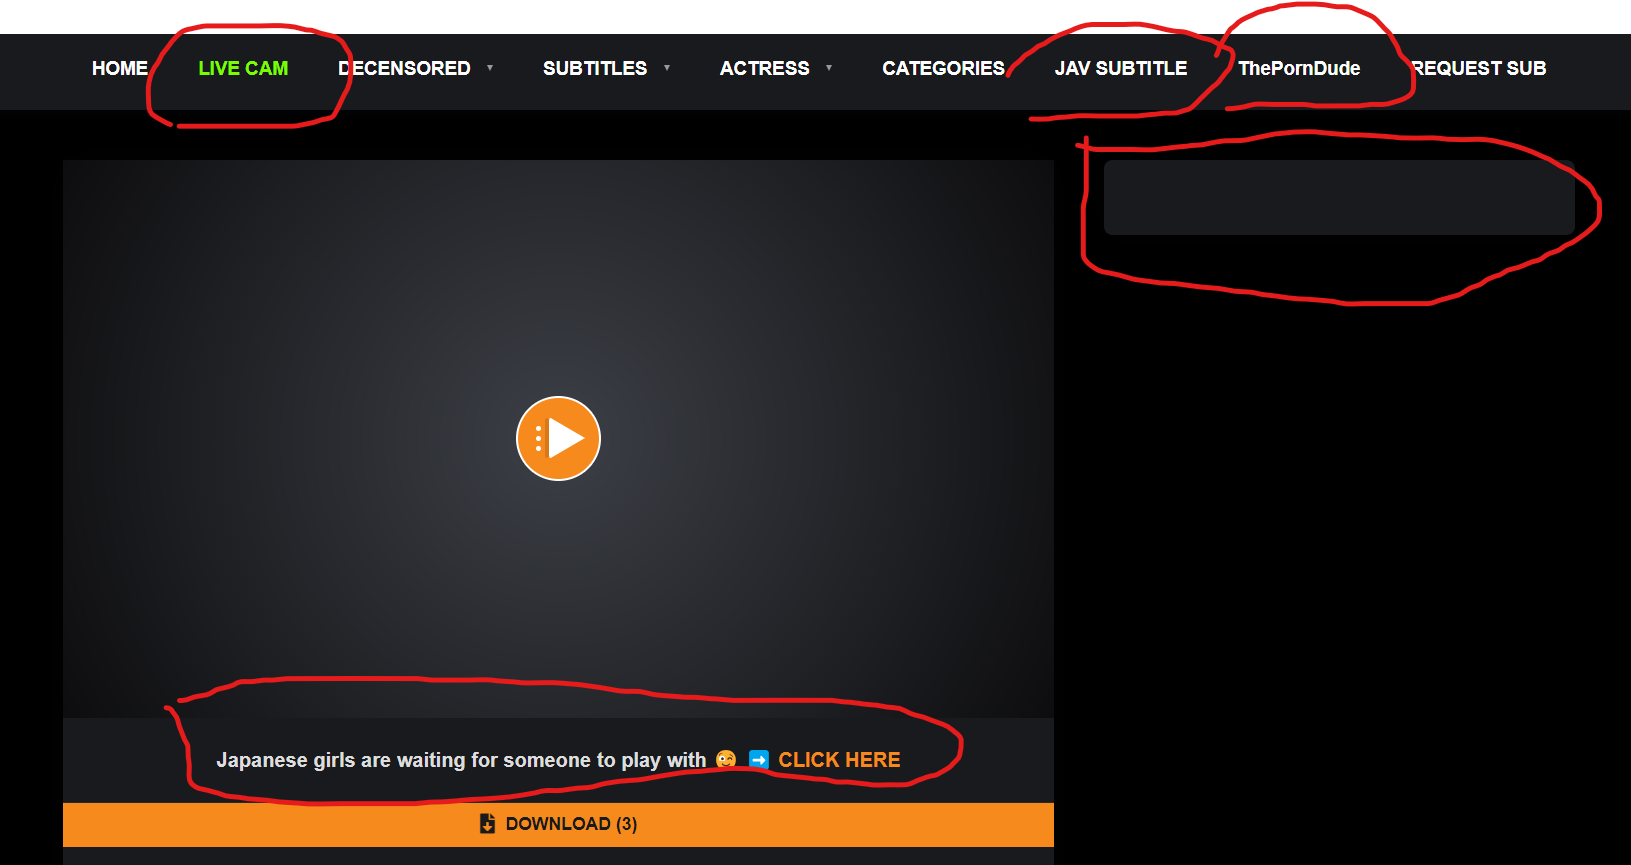Open the green Live Cam link
This screenshot has width=1631, height=865.
243,68
